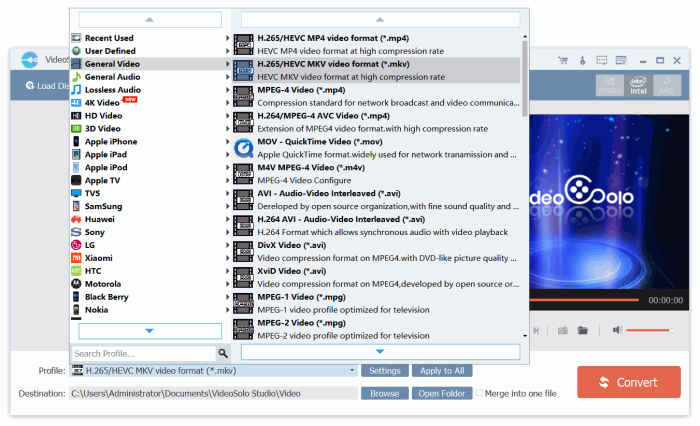Click the Sony logo icon
This screenshot has height=426, width=700.
(76, 232)
